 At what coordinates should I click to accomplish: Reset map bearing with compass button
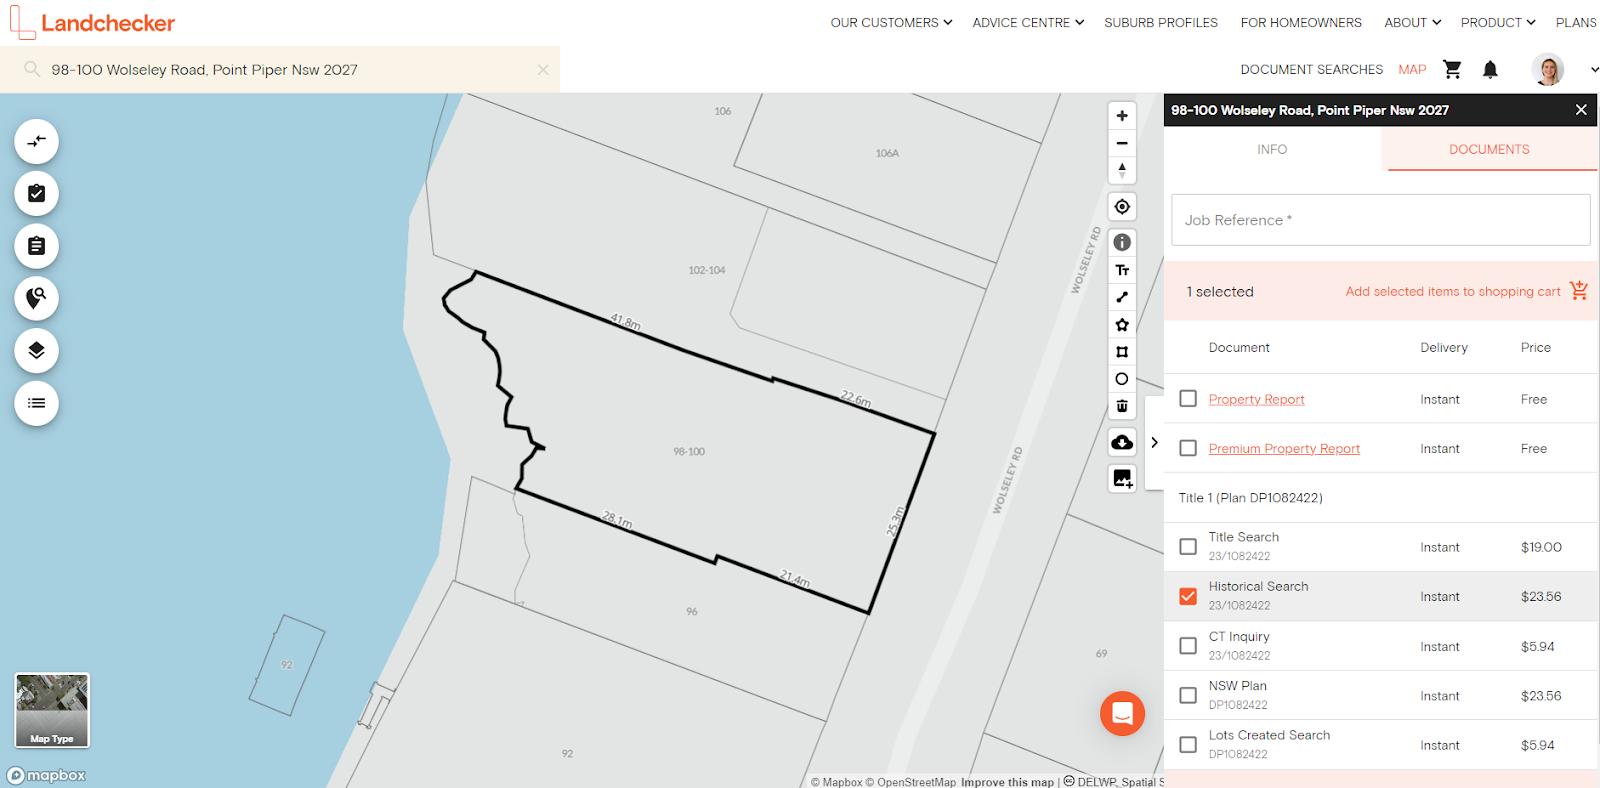1122,170
